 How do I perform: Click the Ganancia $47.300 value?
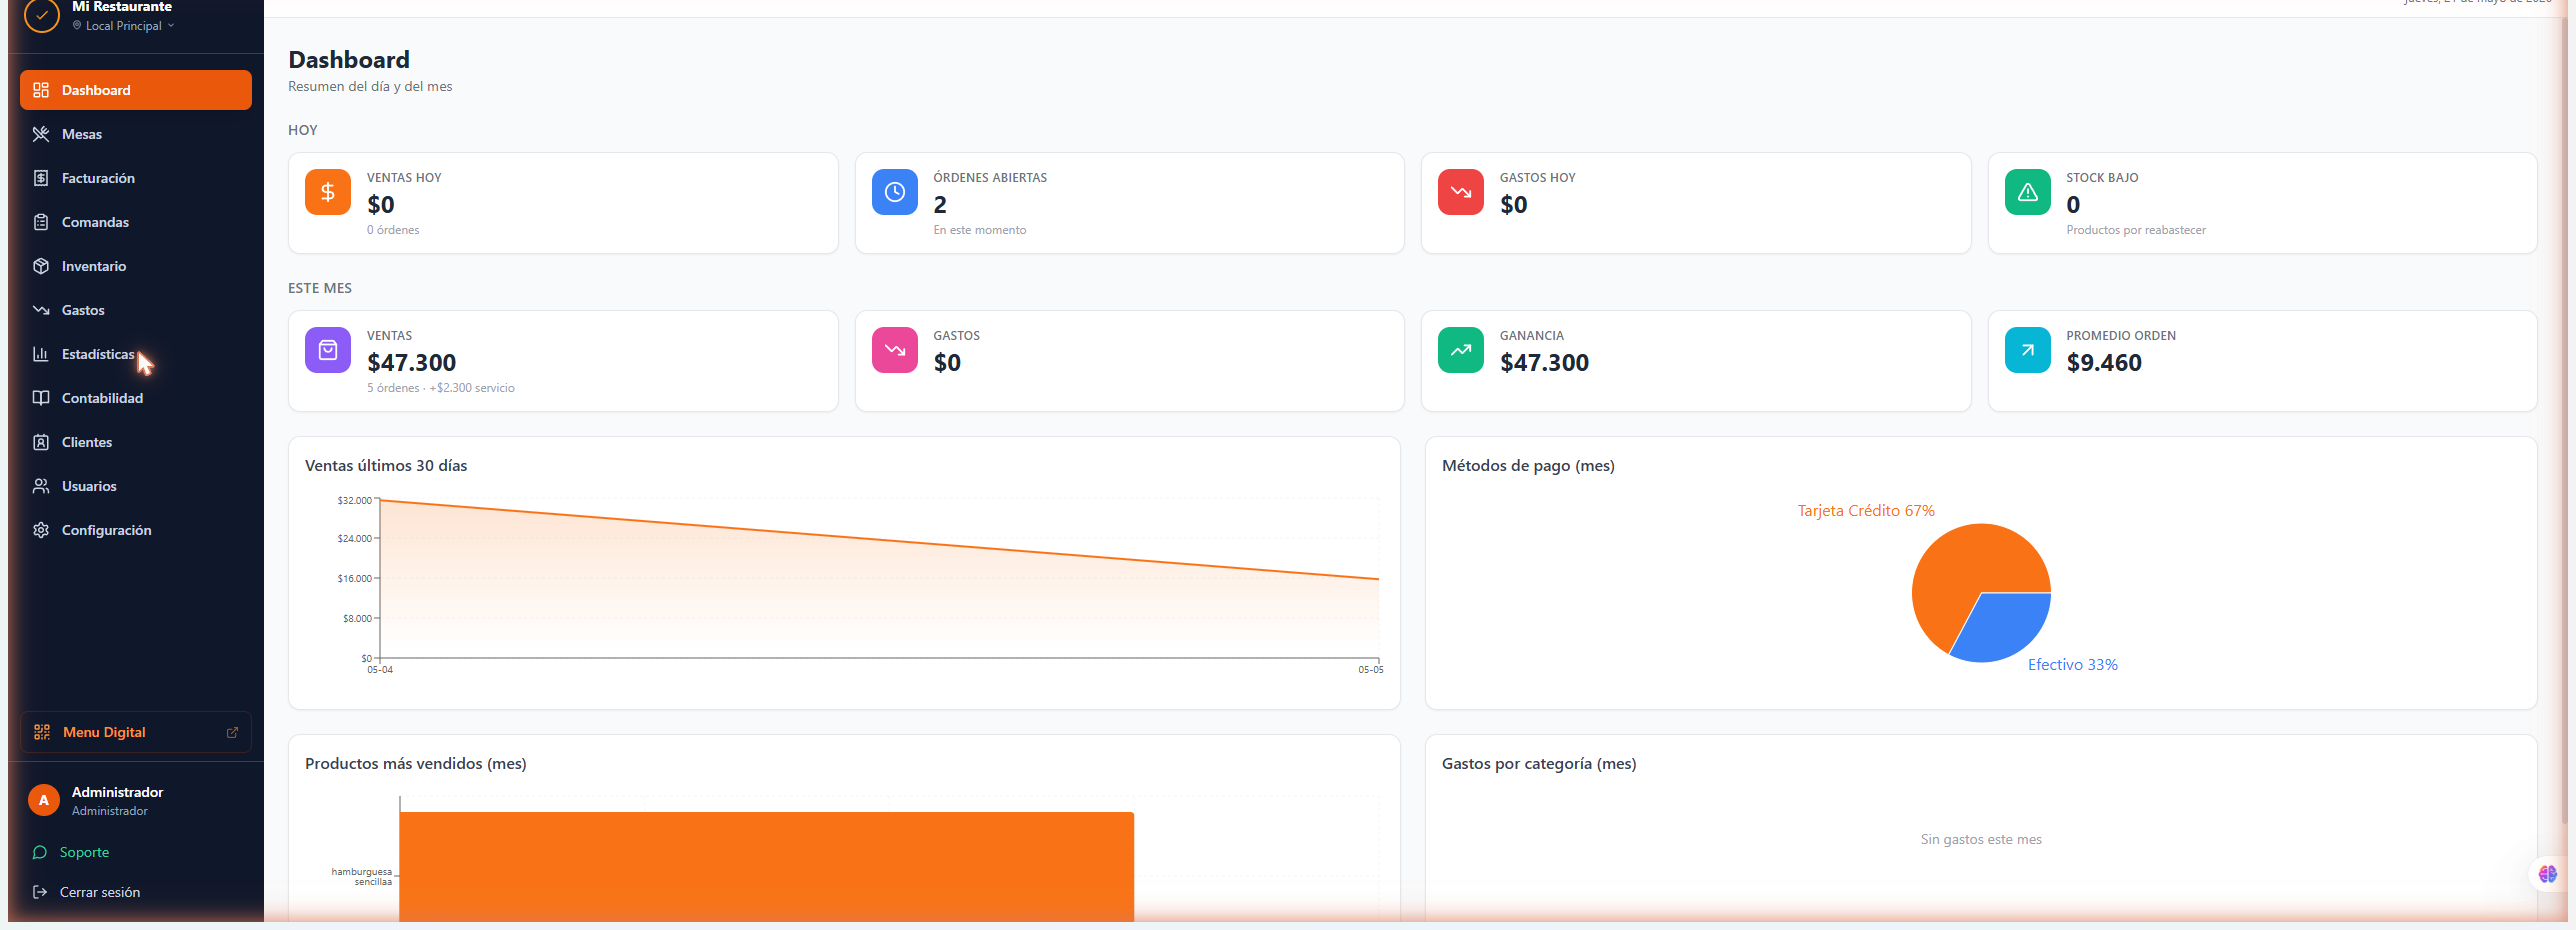1544,363
